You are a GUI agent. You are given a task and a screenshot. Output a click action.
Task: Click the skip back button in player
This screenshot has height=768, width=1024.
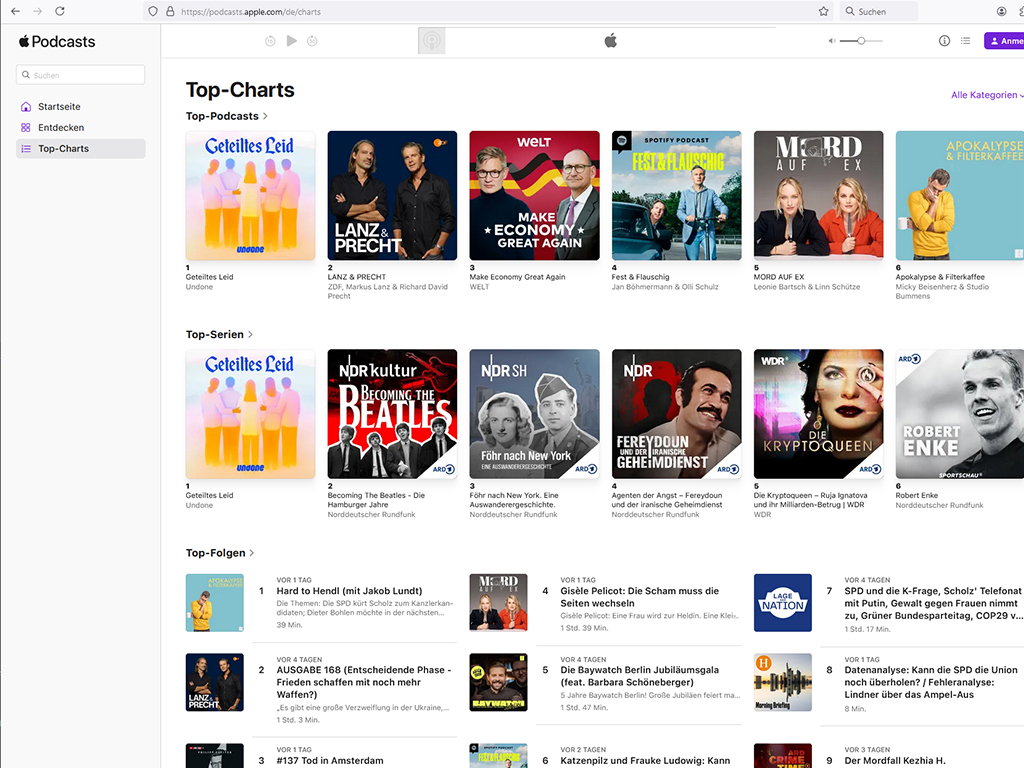pyautogui.click(x=270, y=41)
